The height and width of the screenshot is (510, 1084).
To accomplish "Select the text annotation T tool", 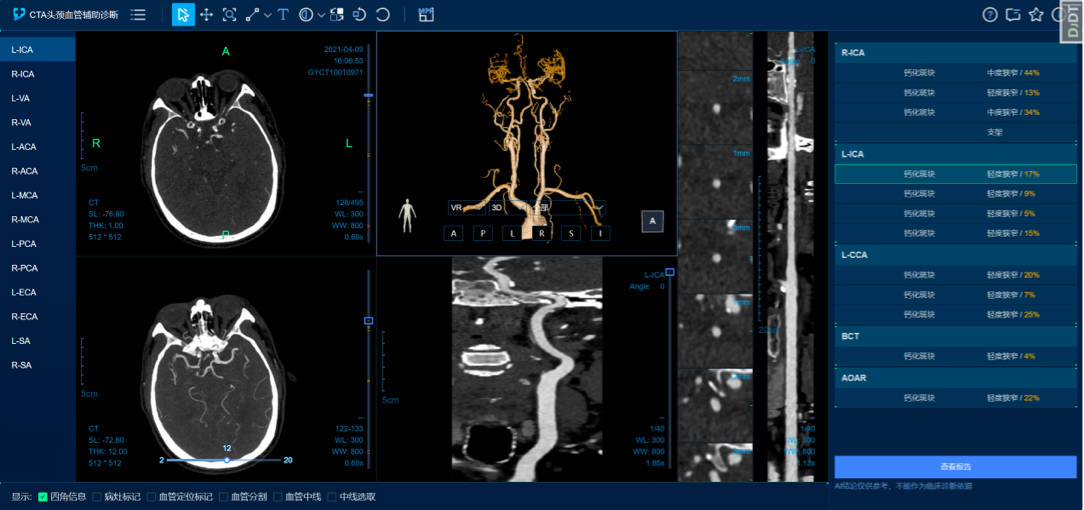I will click(x=283, y=15).
